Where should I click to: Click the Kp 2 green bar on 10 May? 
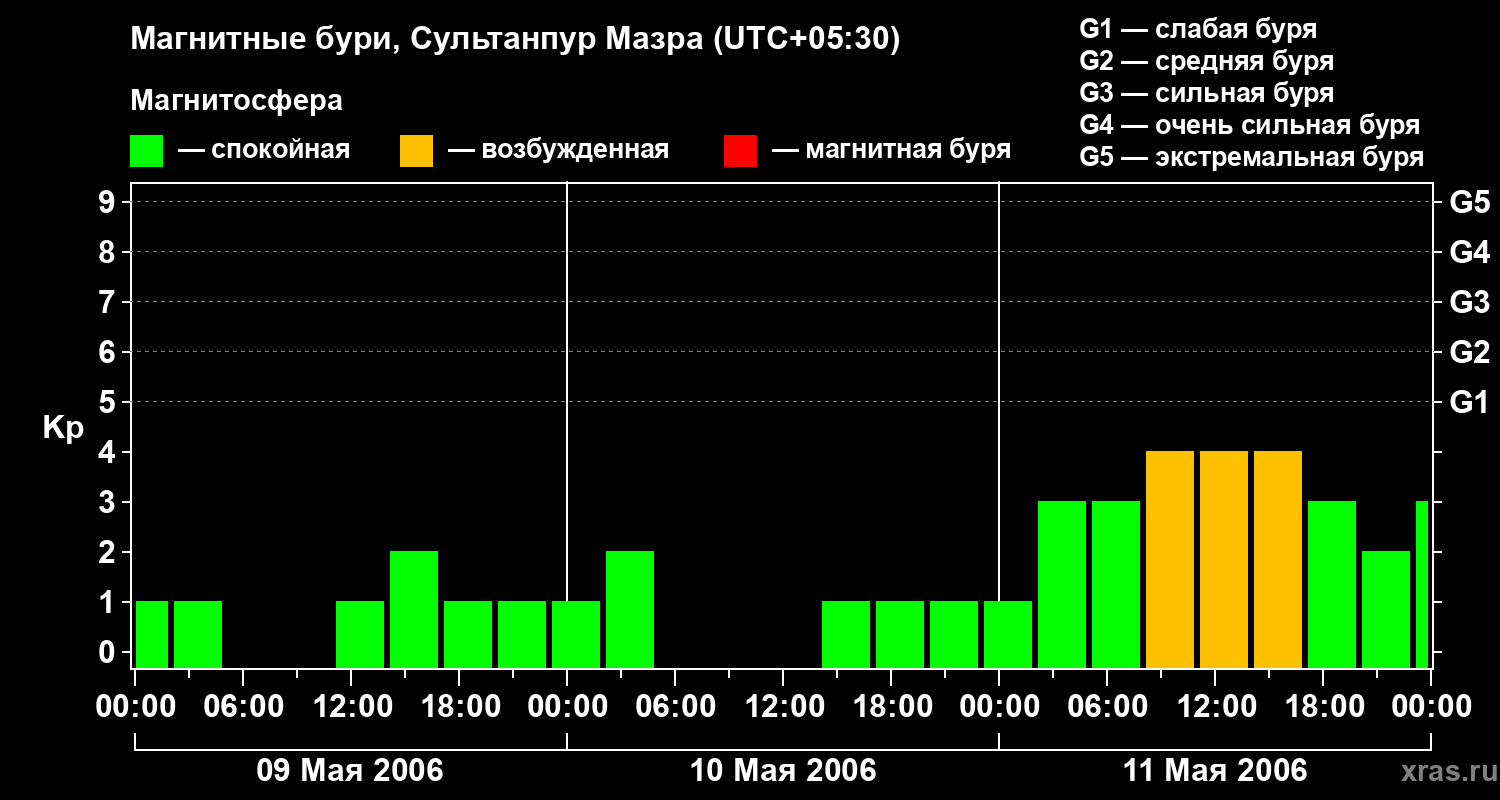click(x=630, y=608)
